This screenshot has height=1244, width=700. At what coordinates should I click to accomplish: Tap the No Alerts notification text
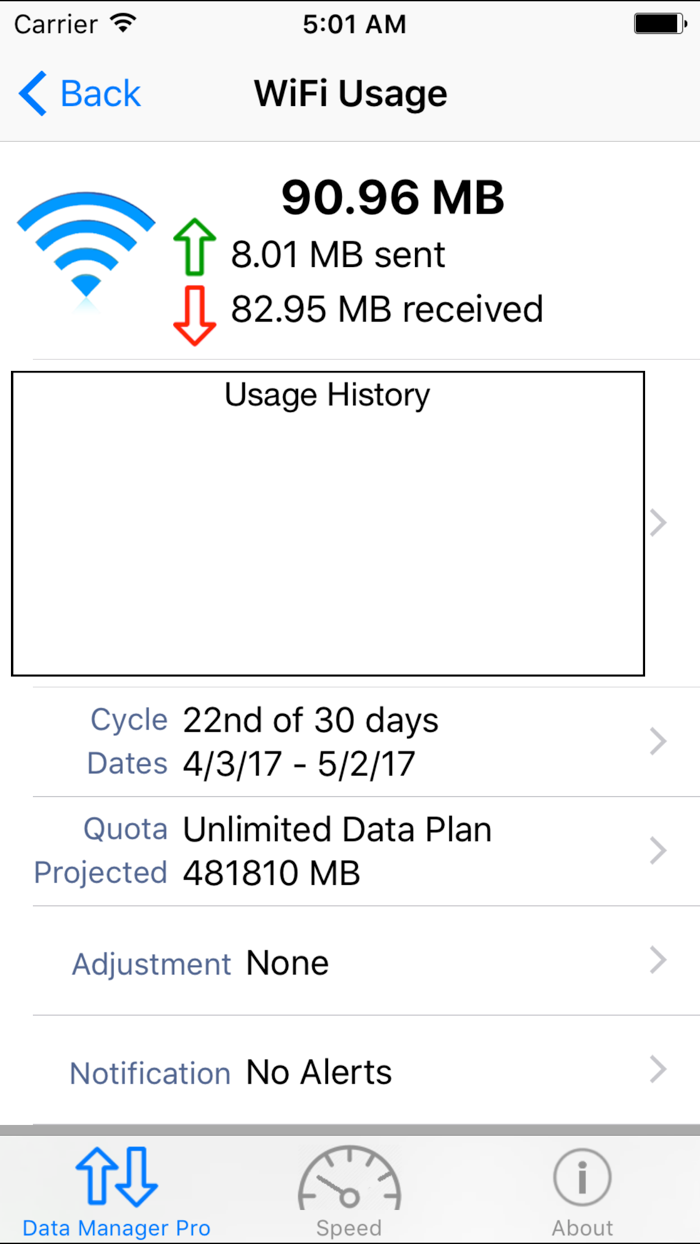pyautogui.click(x=319, y=1072)
